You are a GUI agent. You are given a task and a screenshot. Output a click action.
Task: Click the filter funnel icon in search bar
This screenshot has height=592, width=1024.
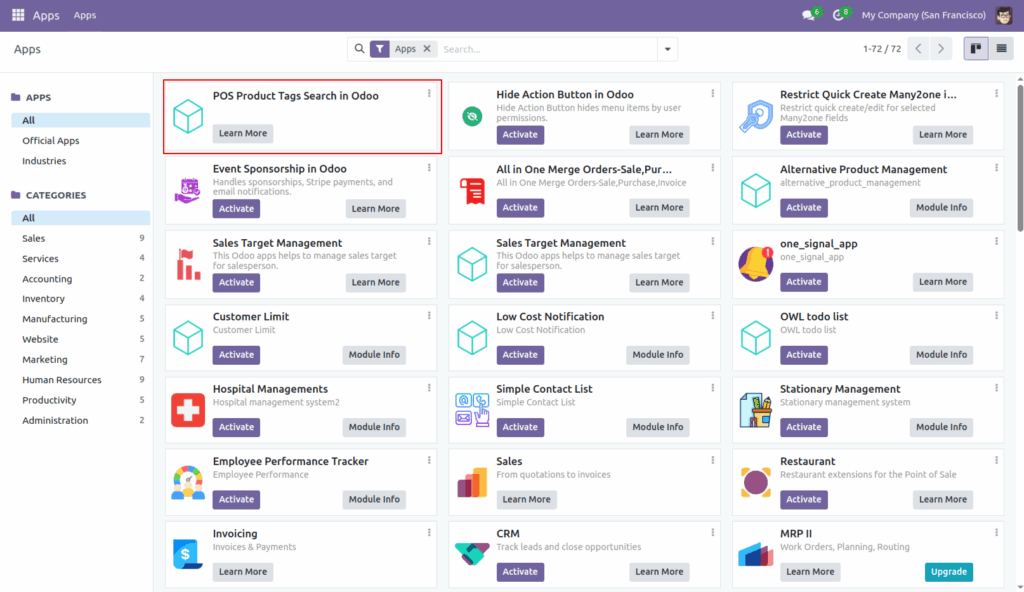coord(381,47)
